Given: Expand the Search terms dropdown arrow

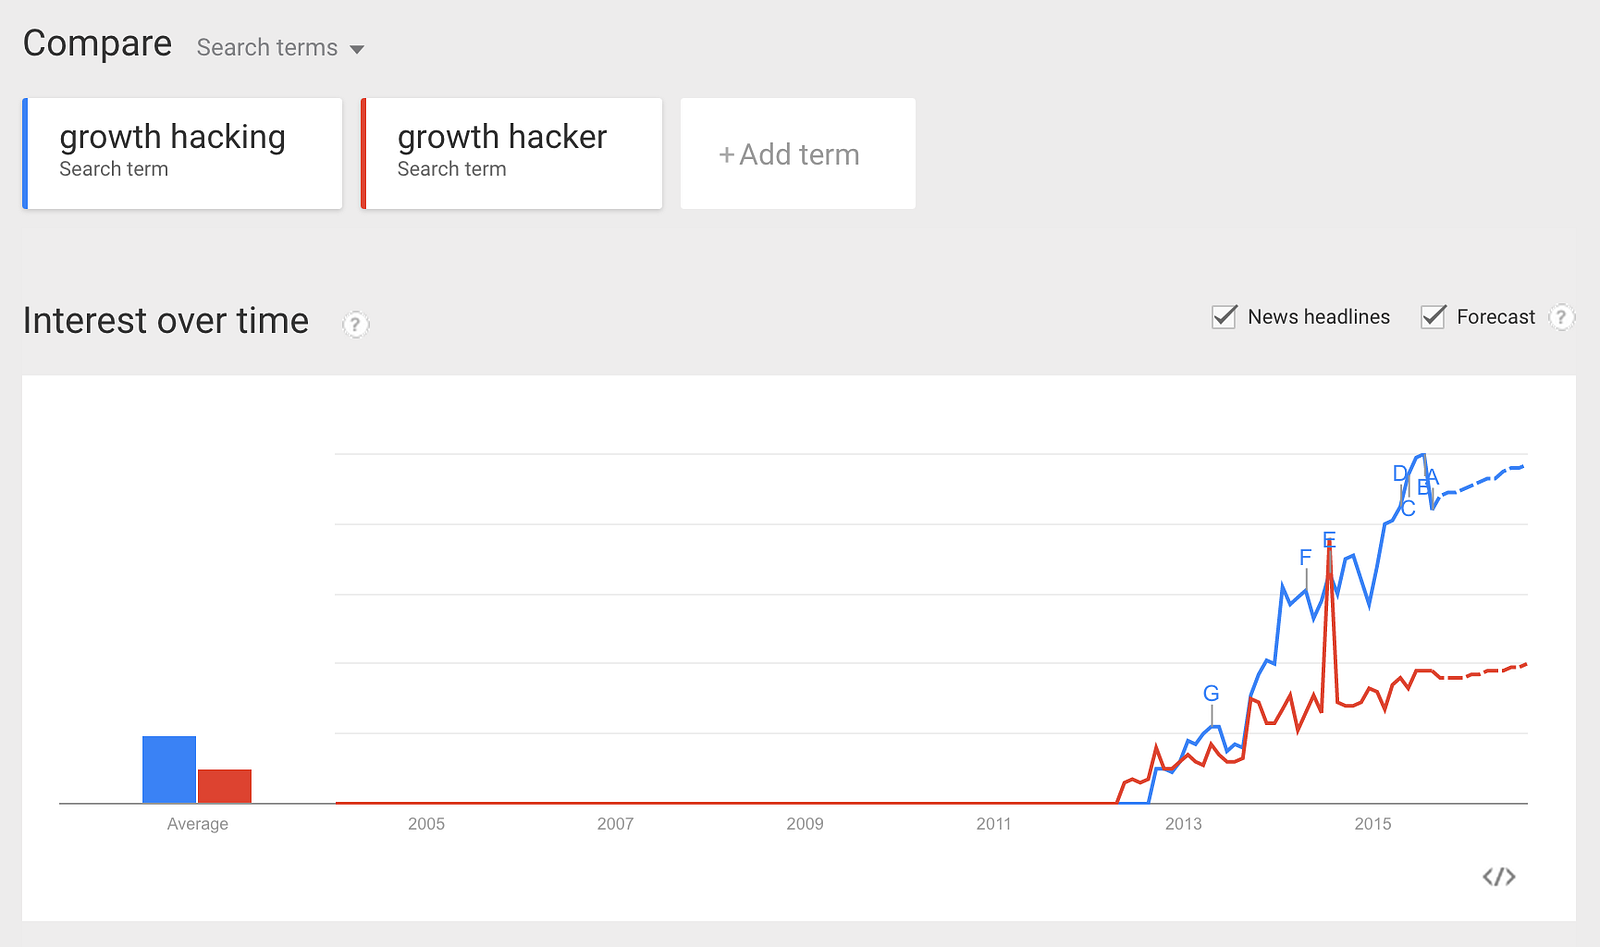Looking at the screenshot, I should pyautogui.click(x=357, y=49).
